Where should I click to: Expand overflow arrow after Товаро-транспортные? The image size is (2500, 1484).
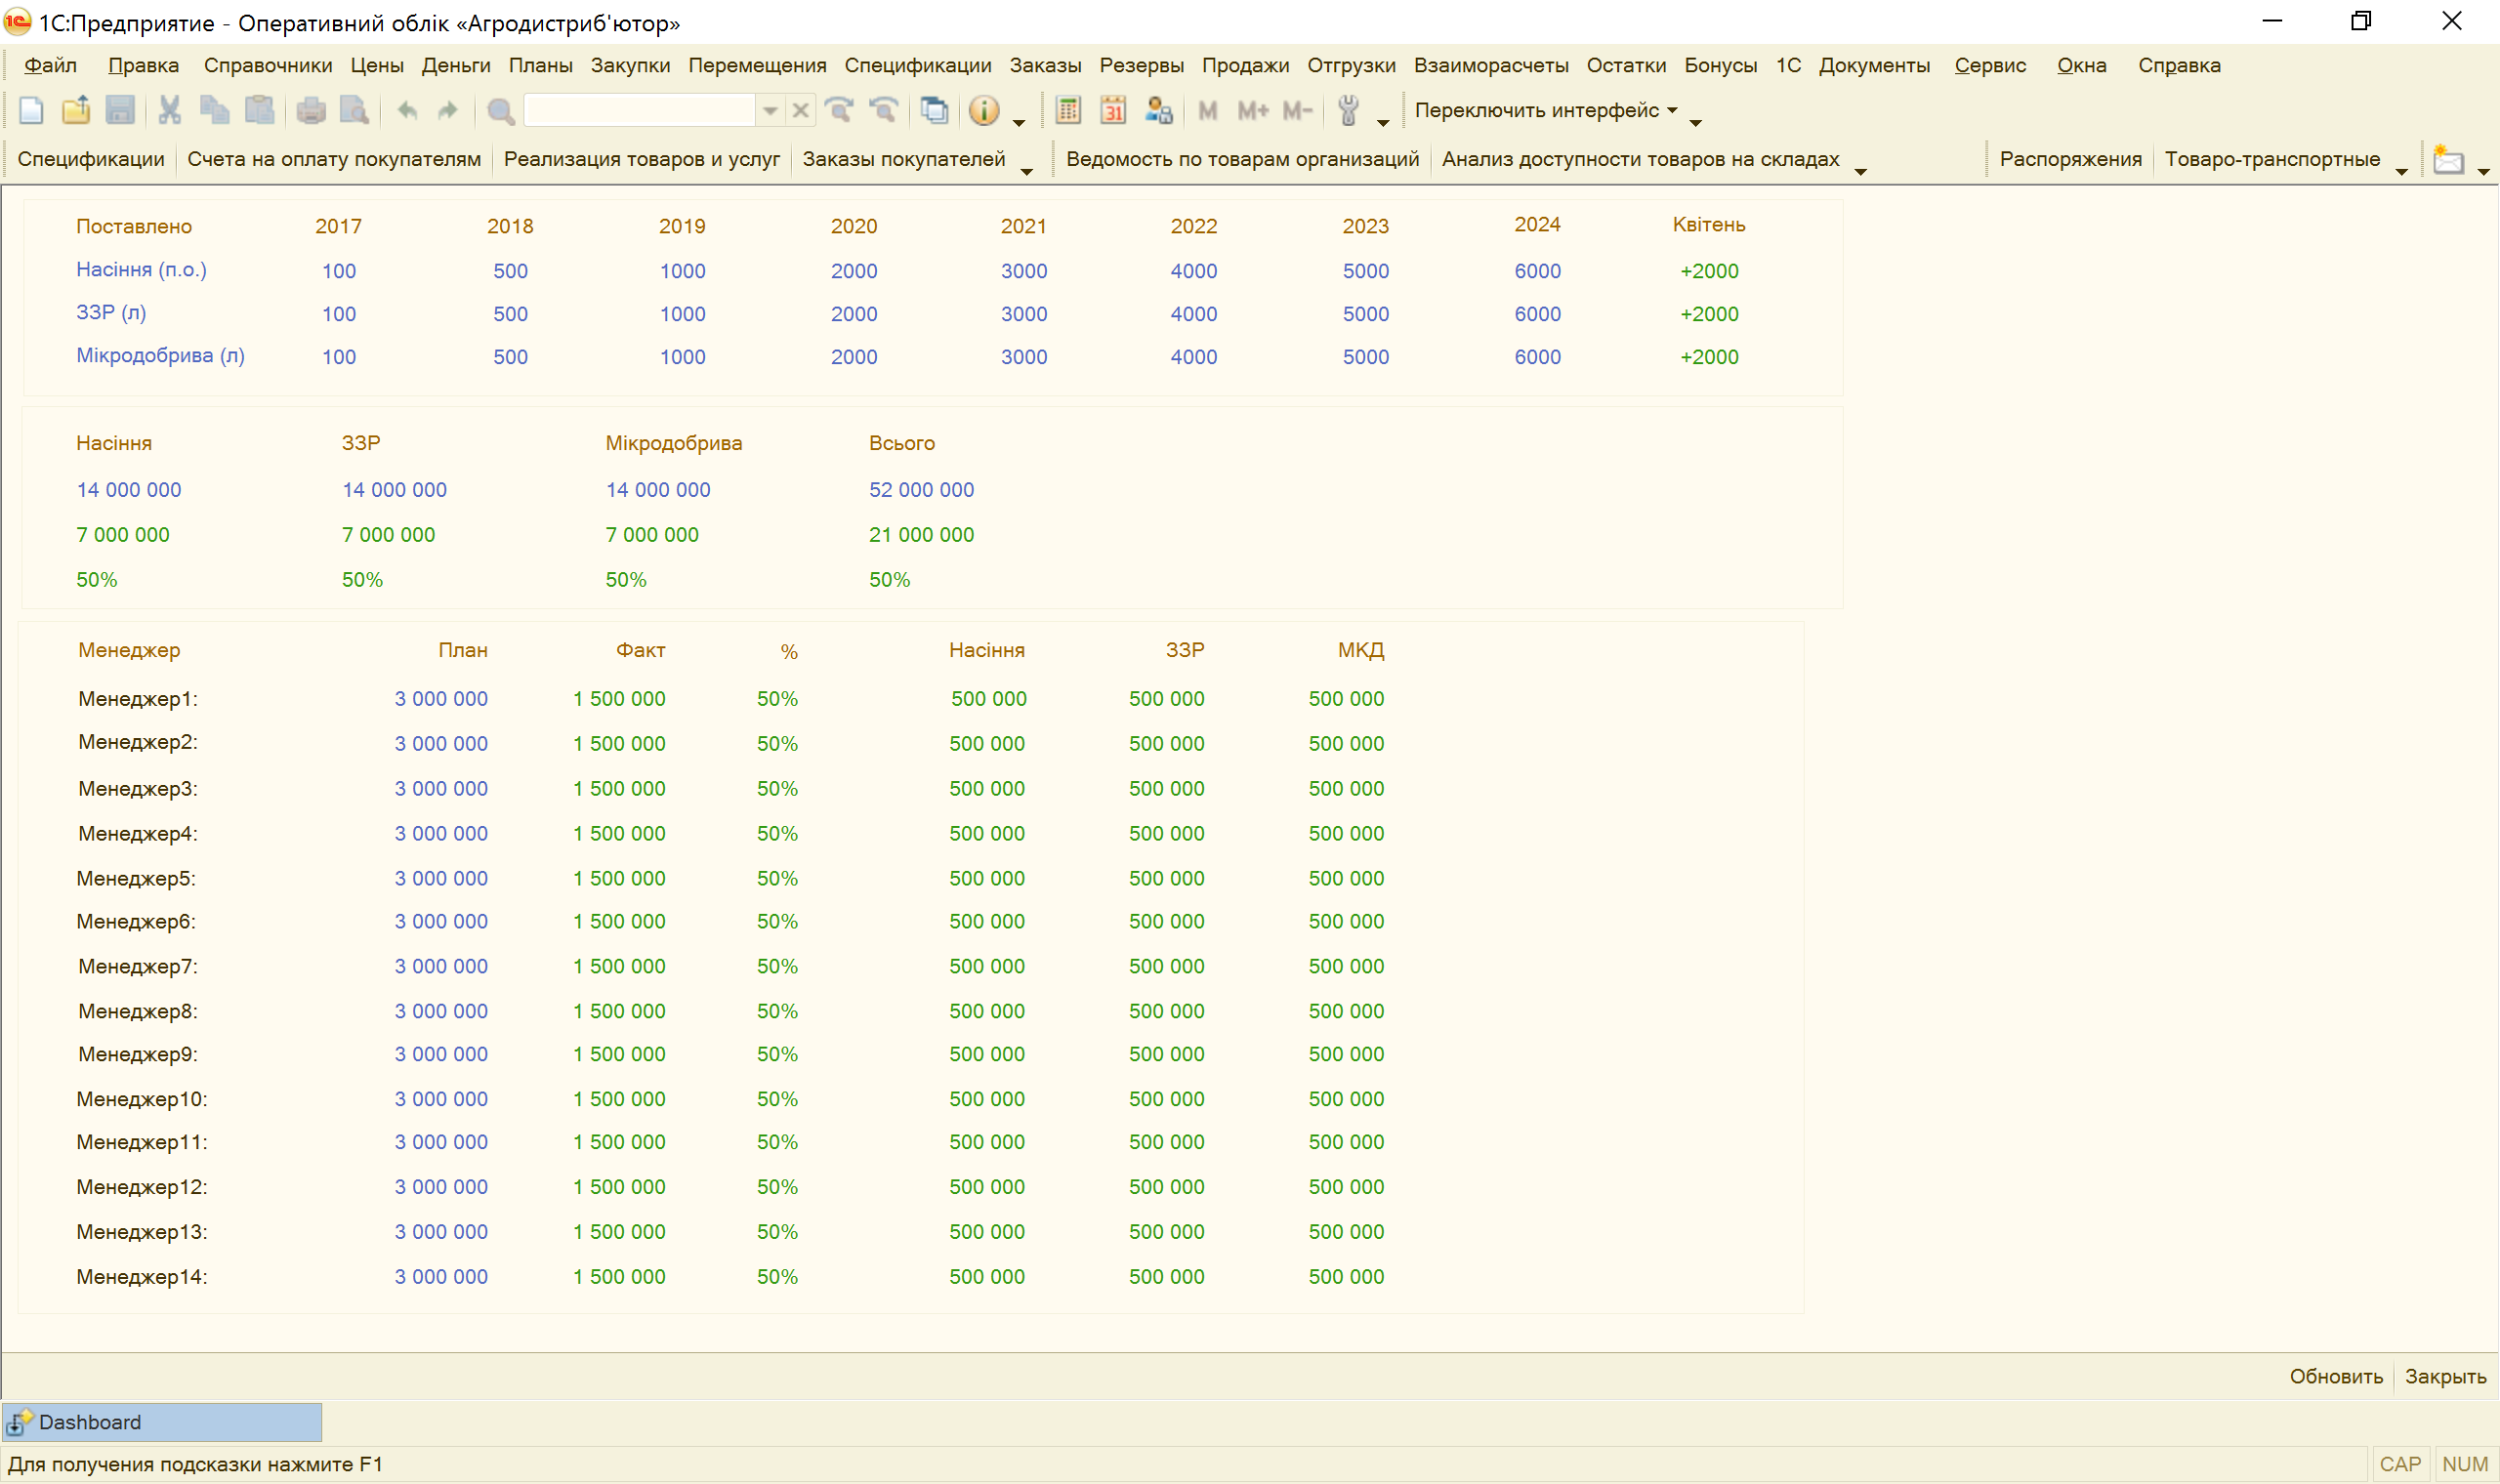click(x=2401, y=171)
